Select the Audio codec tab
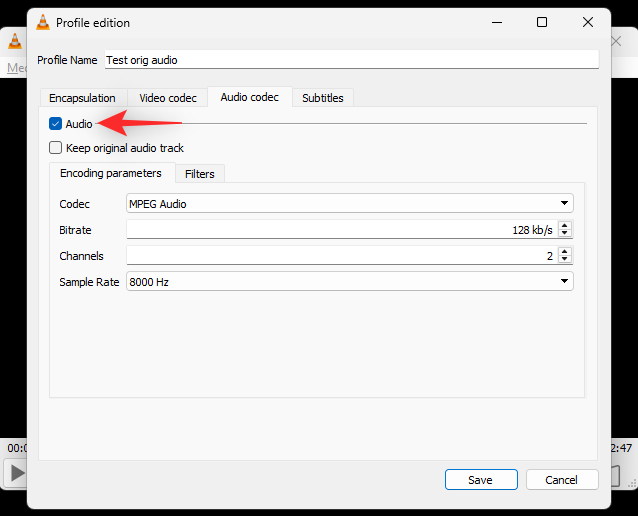The height and width of the screenshot is (516, 638). (250, 97)
